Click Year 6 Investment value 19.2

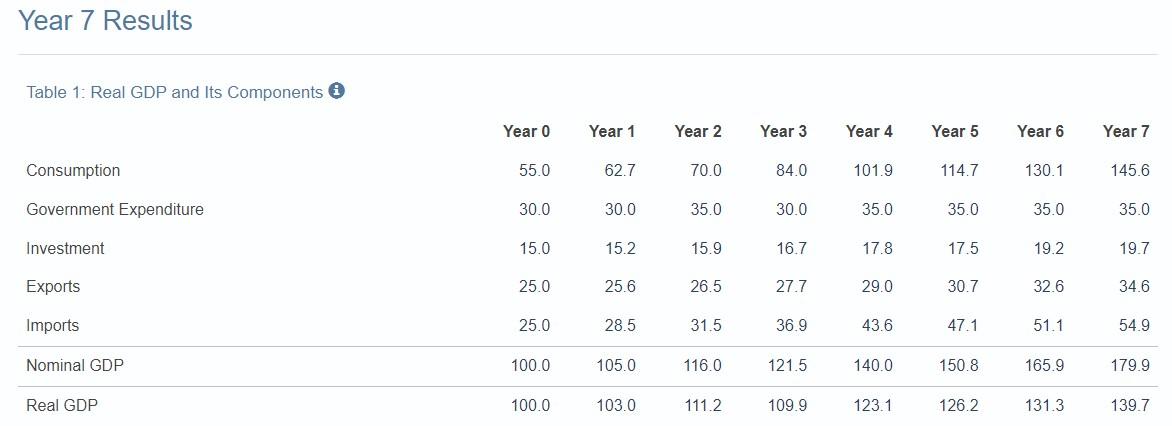pyautogui.click(x=1049, y=248)
